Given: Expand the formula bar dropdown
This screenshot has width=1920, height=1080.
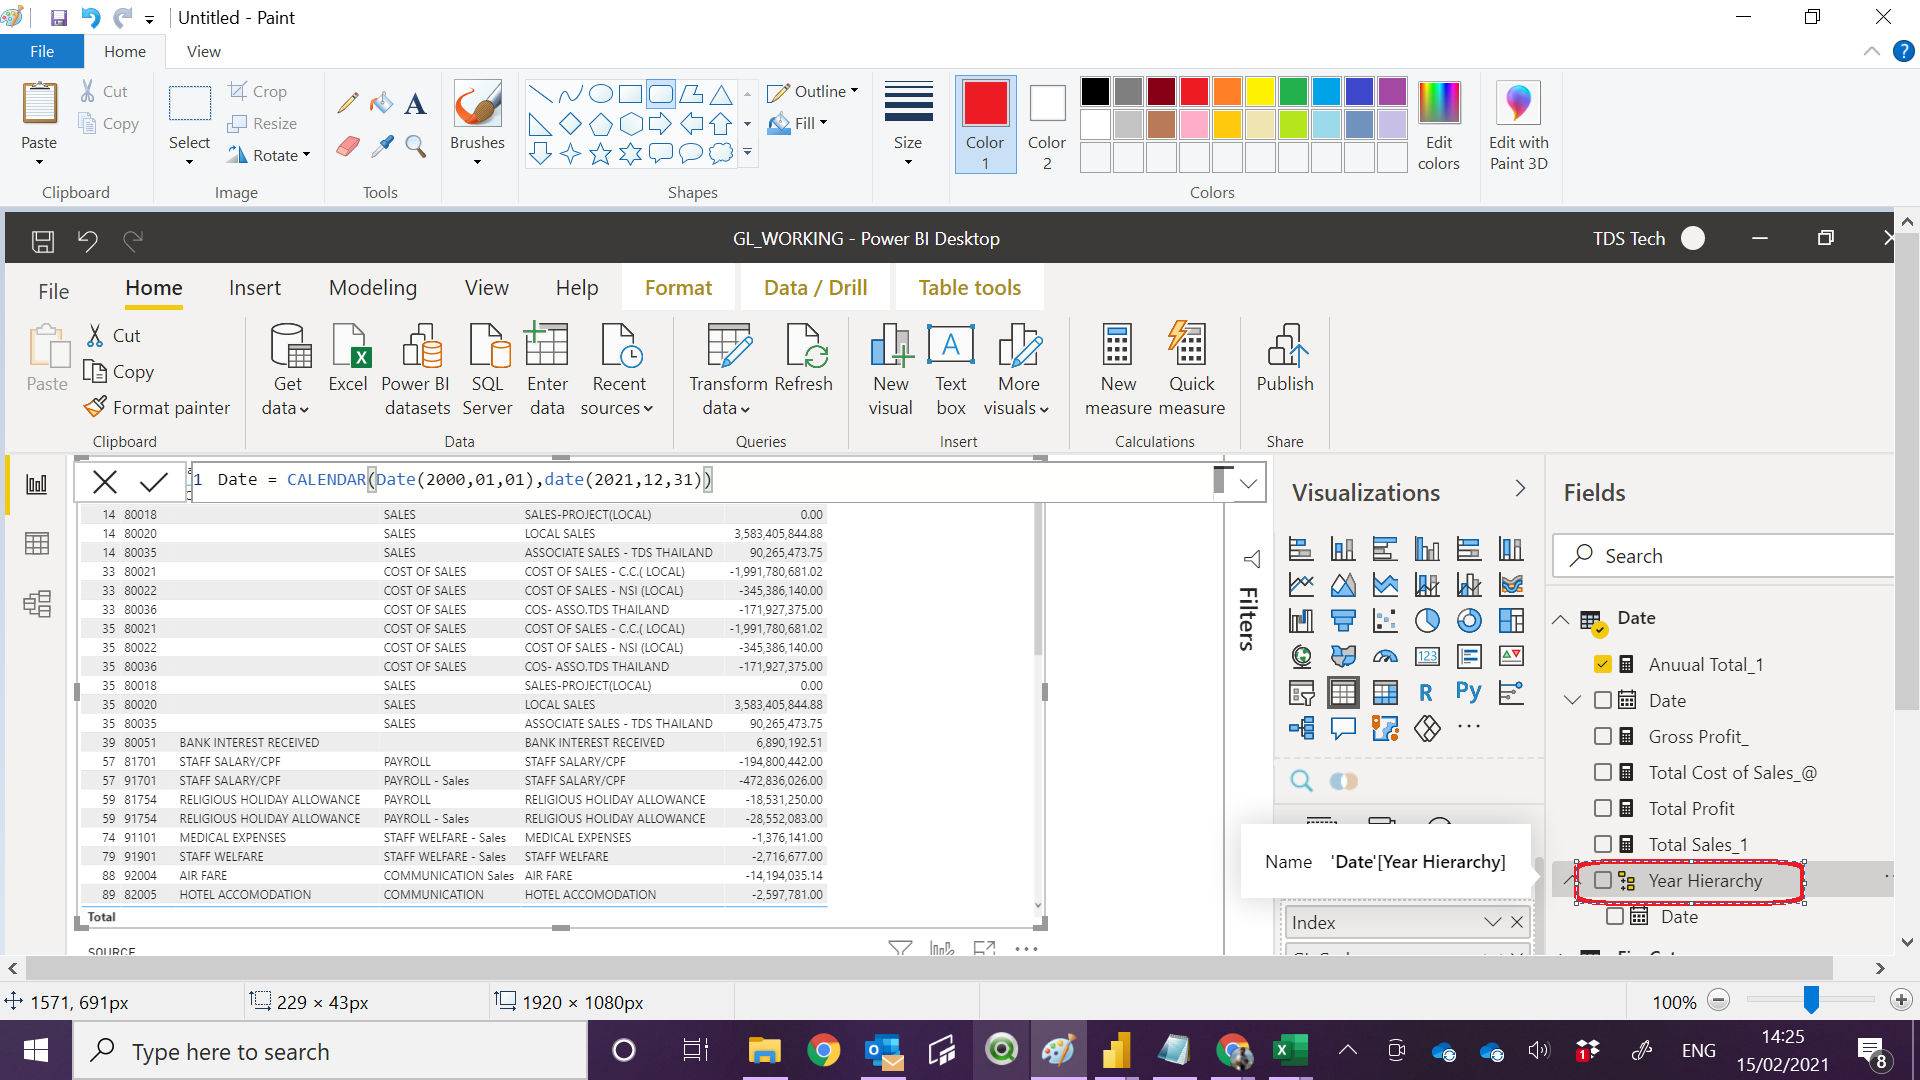Looking at the screenshot, I should click(1248, 483).
